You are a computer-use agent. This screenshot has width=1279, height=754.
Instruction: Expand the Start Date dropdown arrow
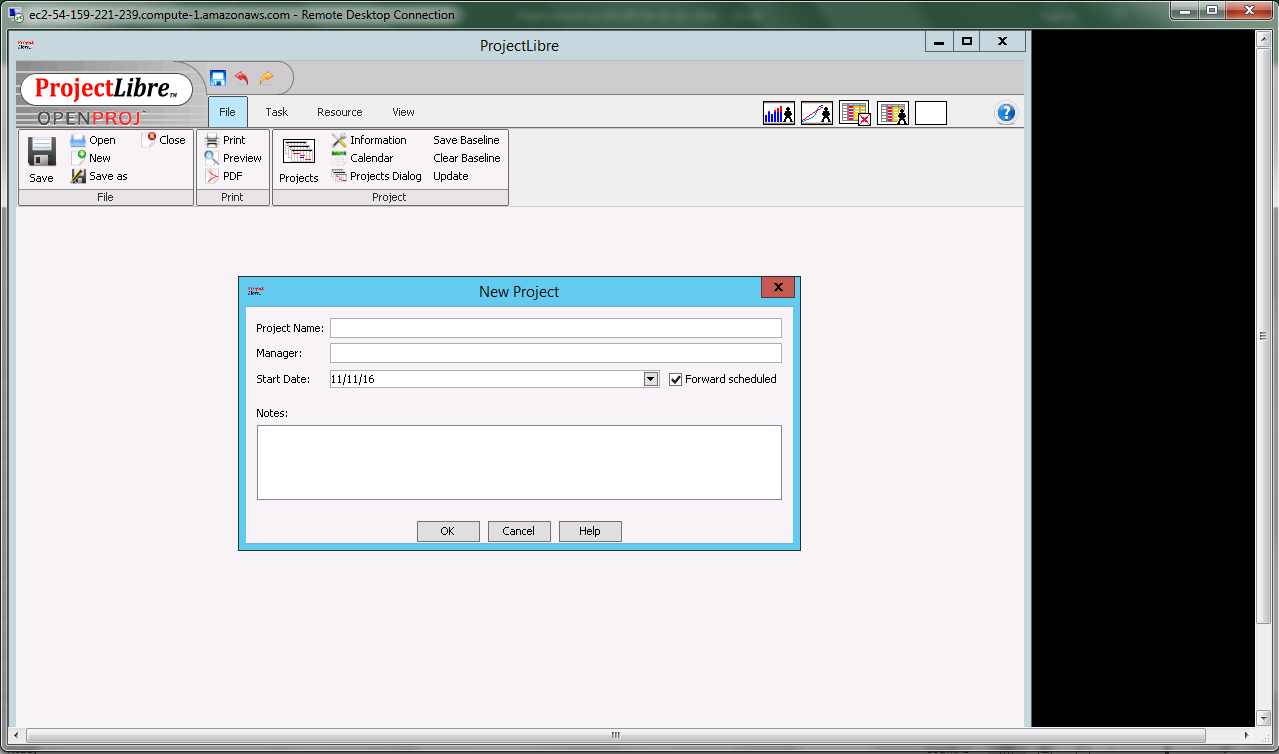pyautogui.click(x=650, y=379)
